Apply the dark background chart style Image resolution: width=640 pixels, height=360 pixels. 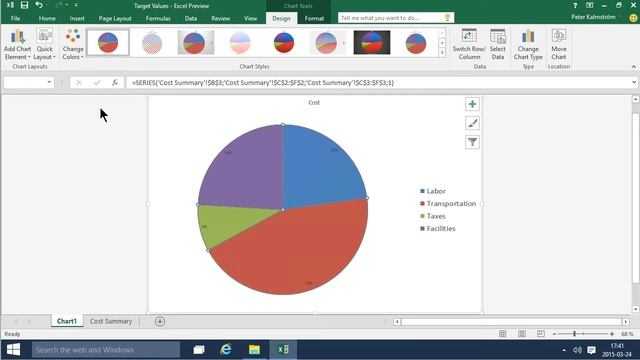pos(372,42)
